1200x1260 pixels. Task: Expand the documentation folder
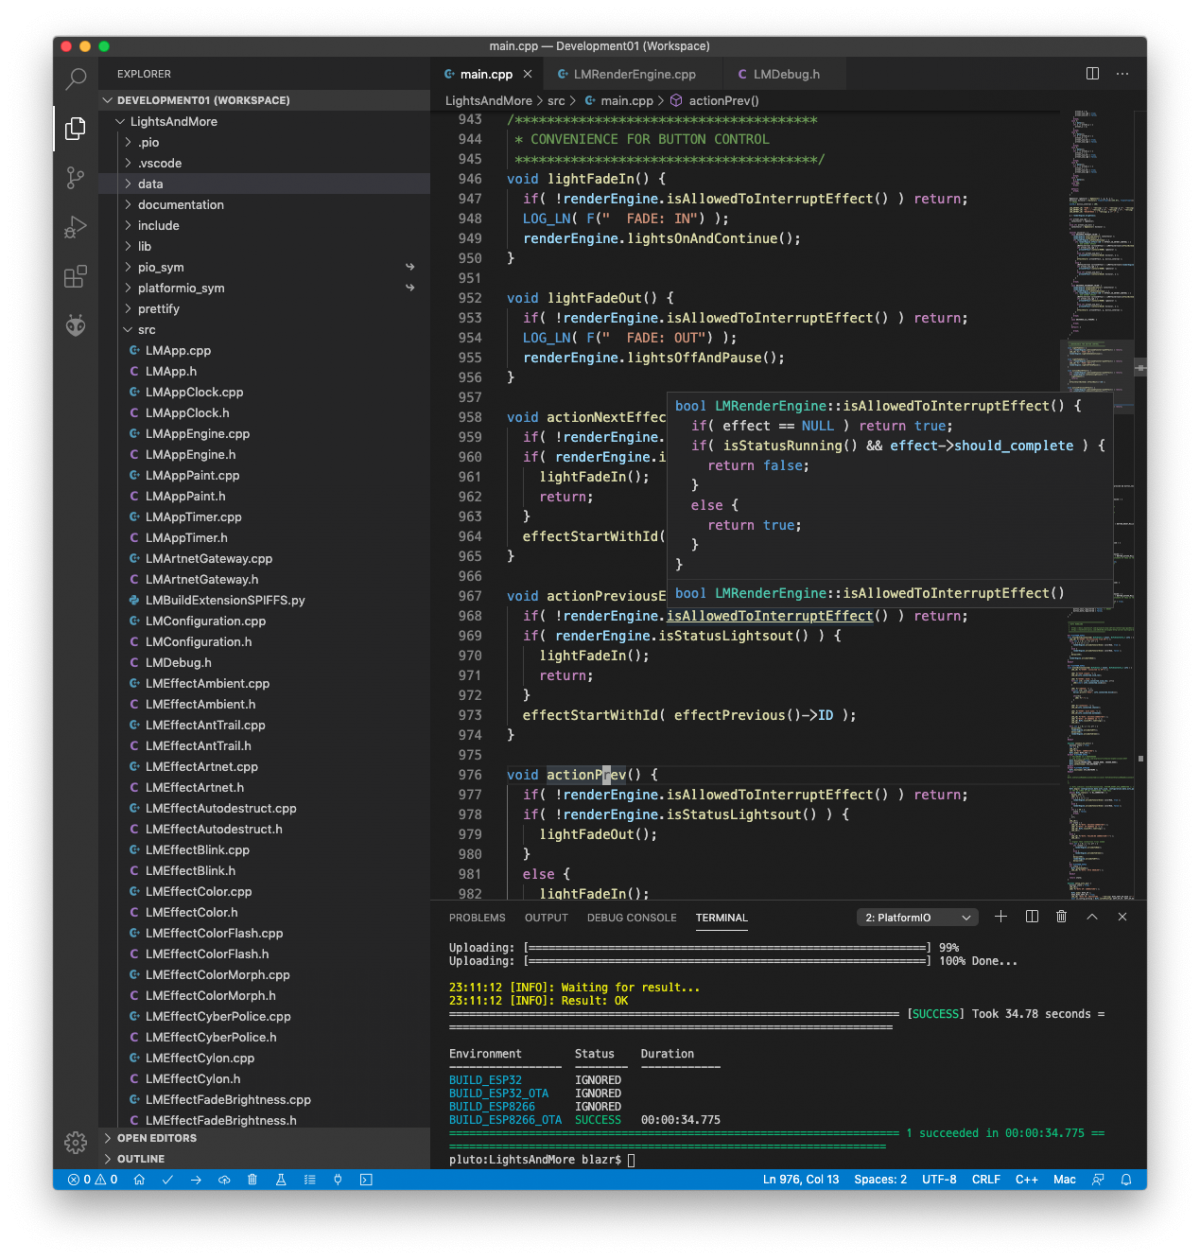[x=181, y=205]
